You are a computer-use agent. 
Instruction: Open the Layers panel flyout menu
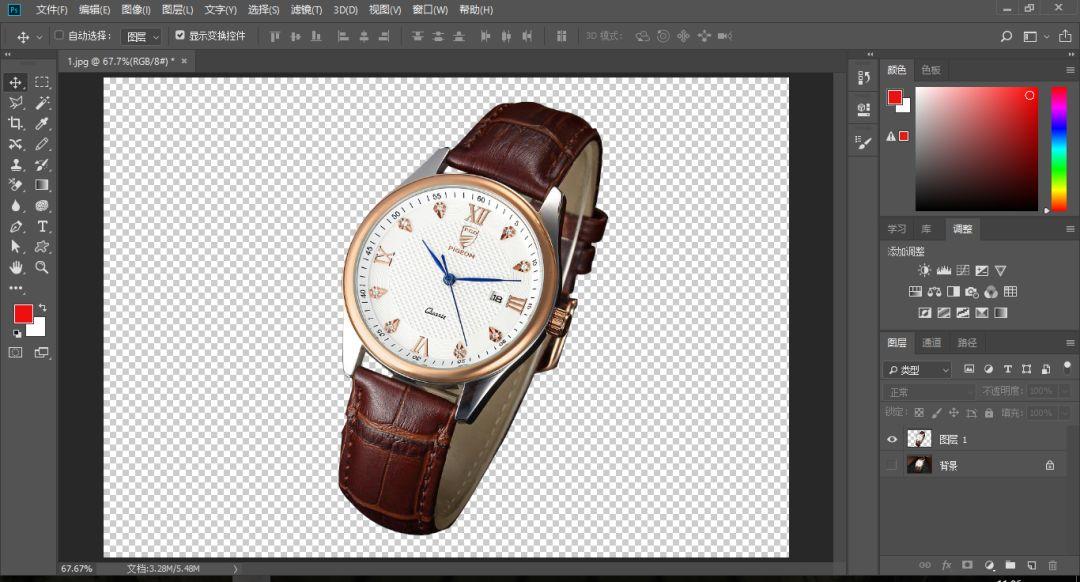1070,343
